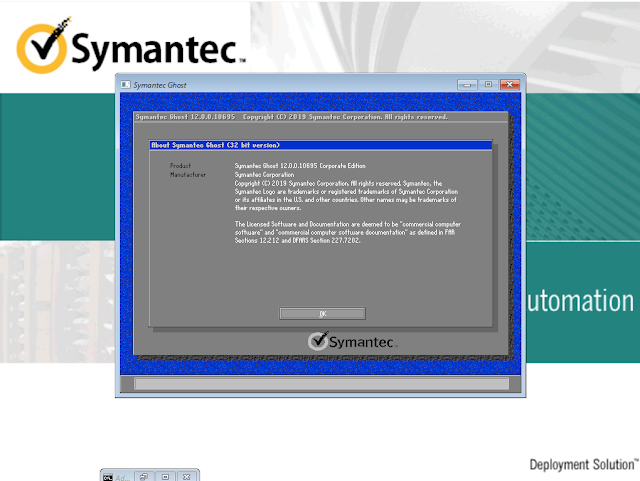Click the 'Symantec Ghost' window title text
This screenshot has width=640, height=481.
(160, 85)
